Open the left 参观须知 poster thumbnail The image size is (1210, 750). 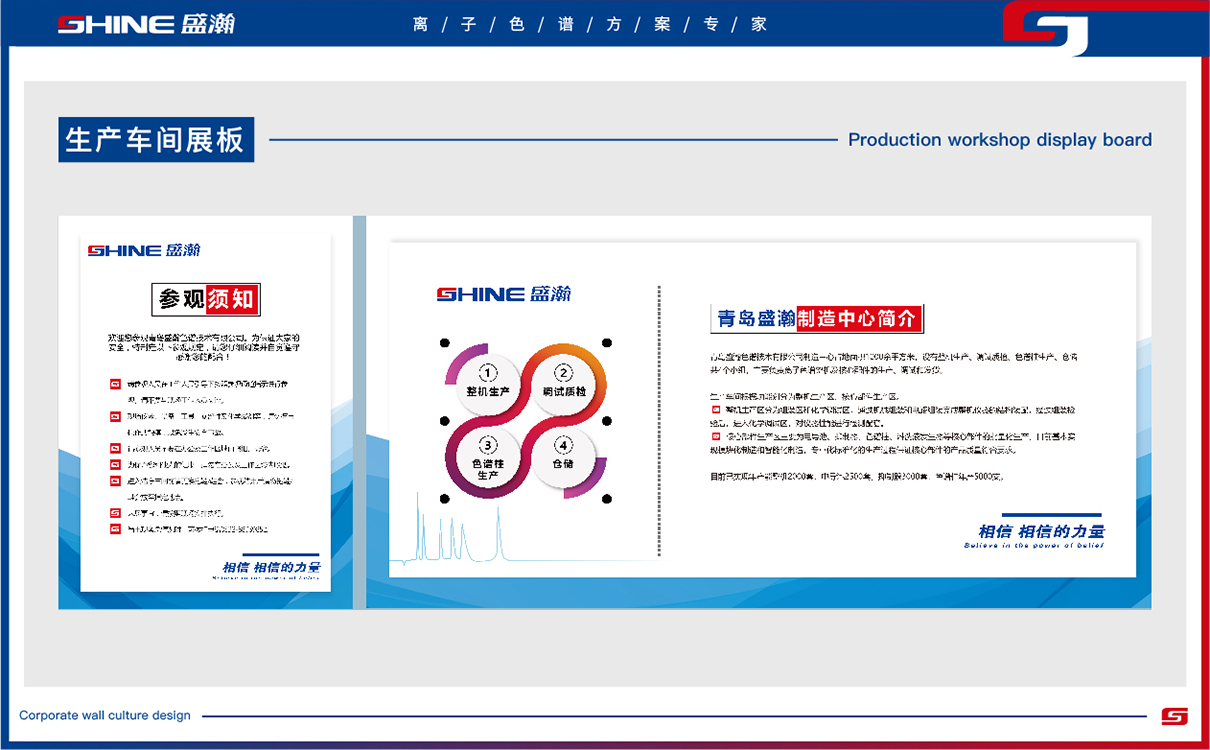tap(206, 412)
